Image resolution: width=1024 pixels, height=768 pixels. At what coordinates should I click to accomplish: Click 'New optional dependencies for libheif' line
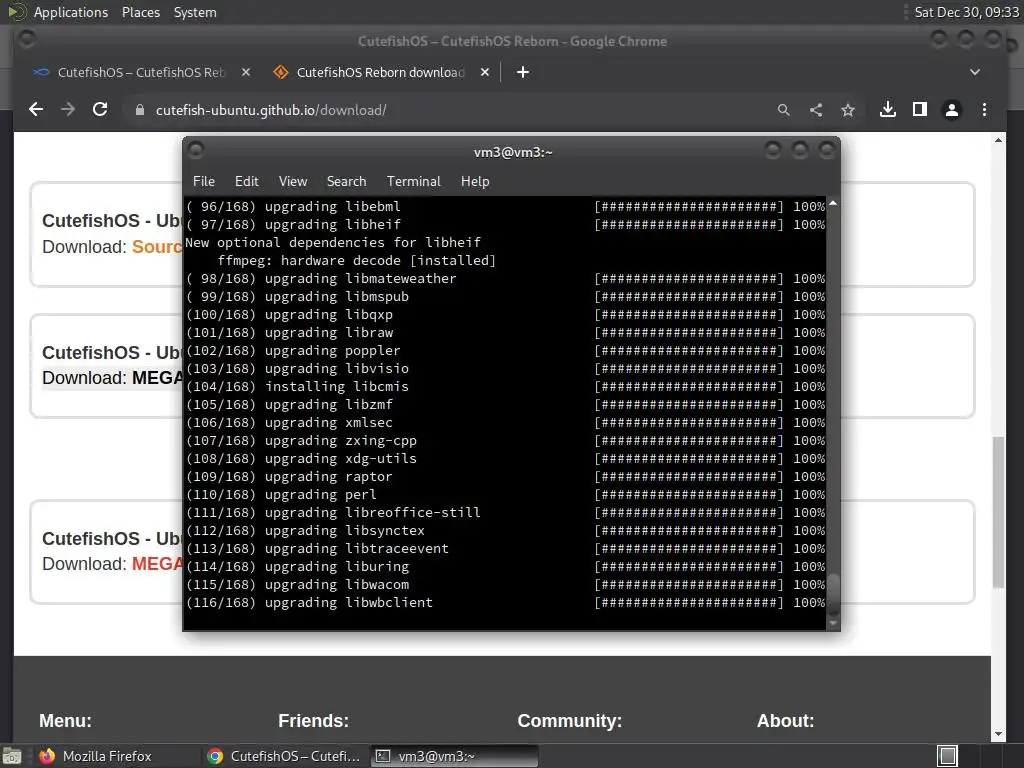click(333, 242)
